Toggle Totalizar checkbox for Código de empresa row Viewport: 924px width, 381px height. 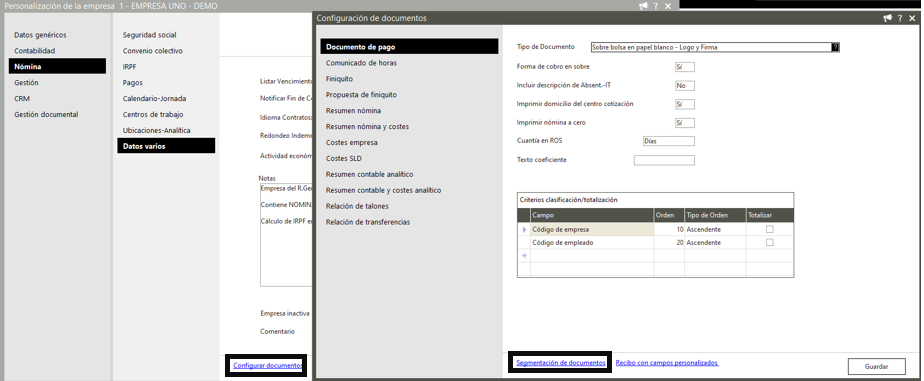click(x=770, y=229)
